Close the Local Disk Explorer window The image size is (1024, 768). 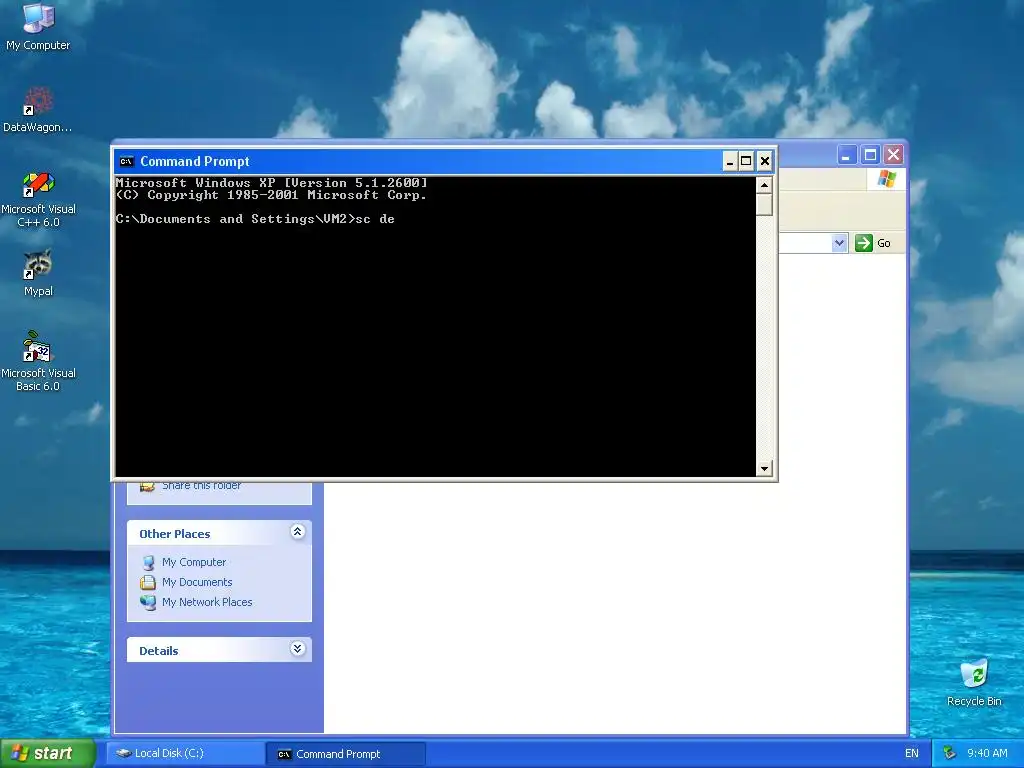click(893, 155)
